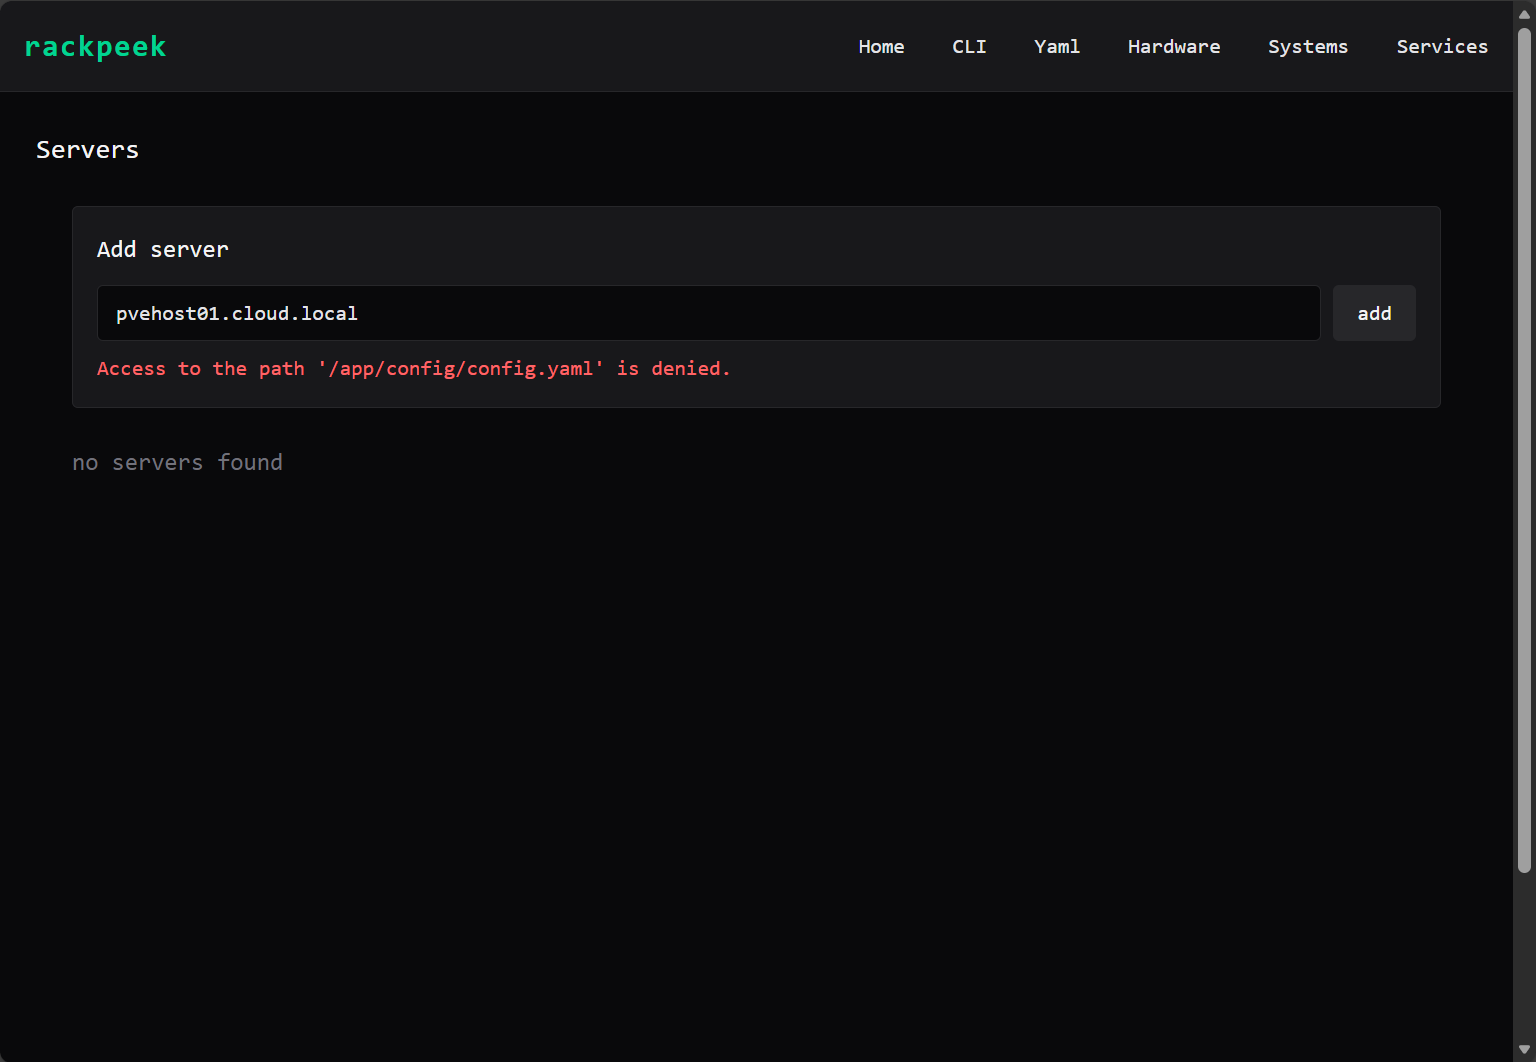This screenshot has width=1536, height=1062.
Task: Click the add server button
Action: [x=1374, y=313]
